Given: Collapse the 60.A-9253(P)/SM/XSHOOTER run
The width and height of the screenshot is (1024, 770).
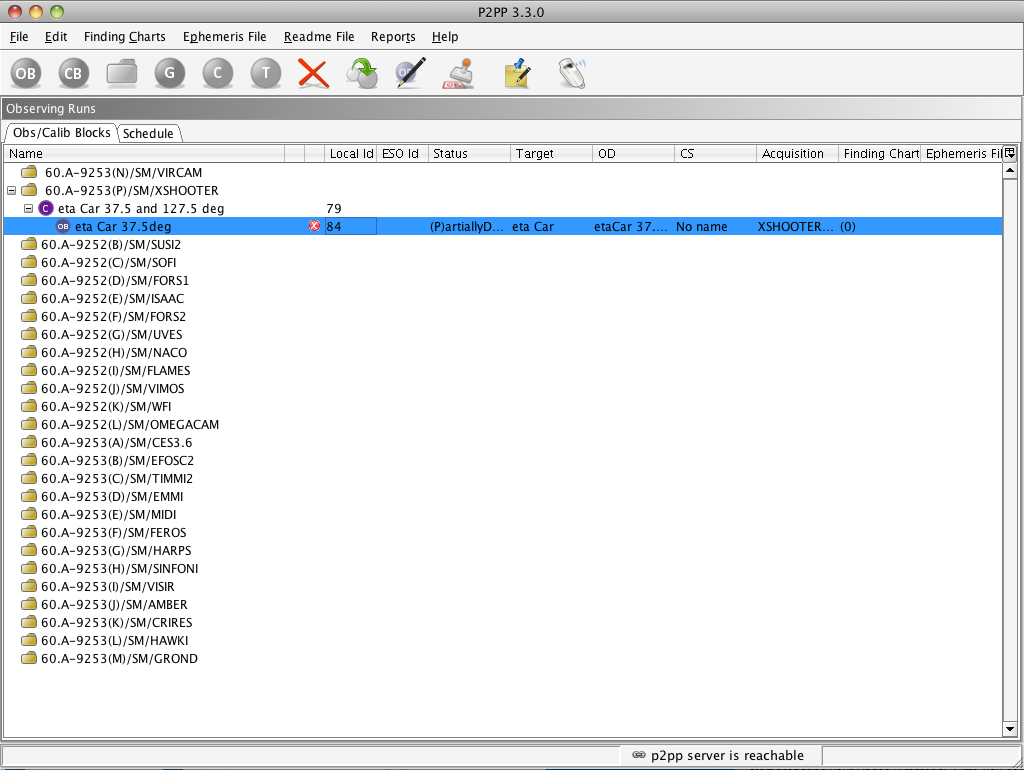Looking at the screenshot, I should tap(11, 191).
